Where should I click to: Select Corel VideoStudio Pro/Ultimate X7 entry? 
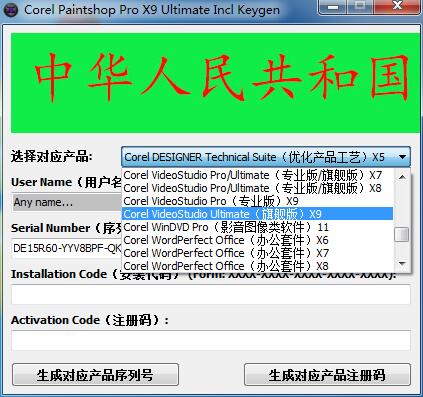pyautogui.click(x=257, y=175)
